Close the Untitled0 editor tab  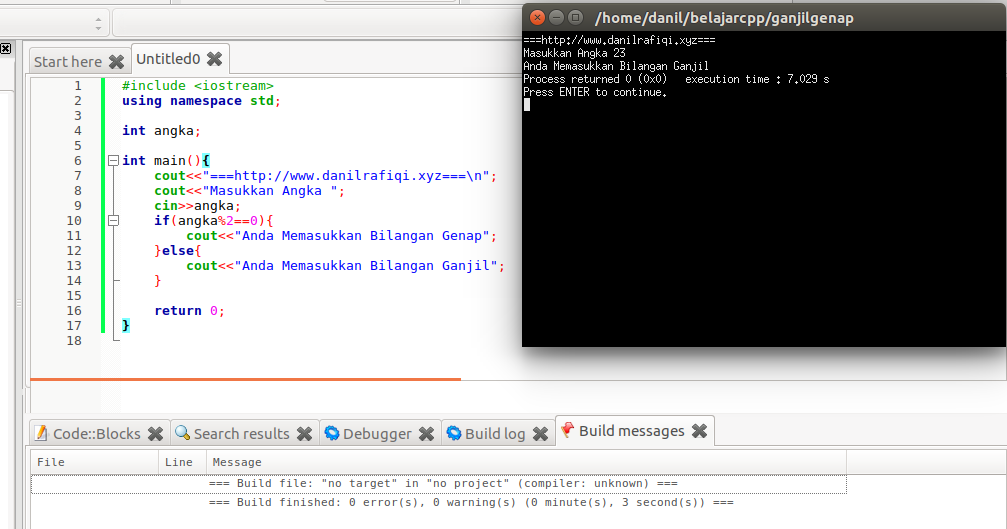[x=215, y=59]
